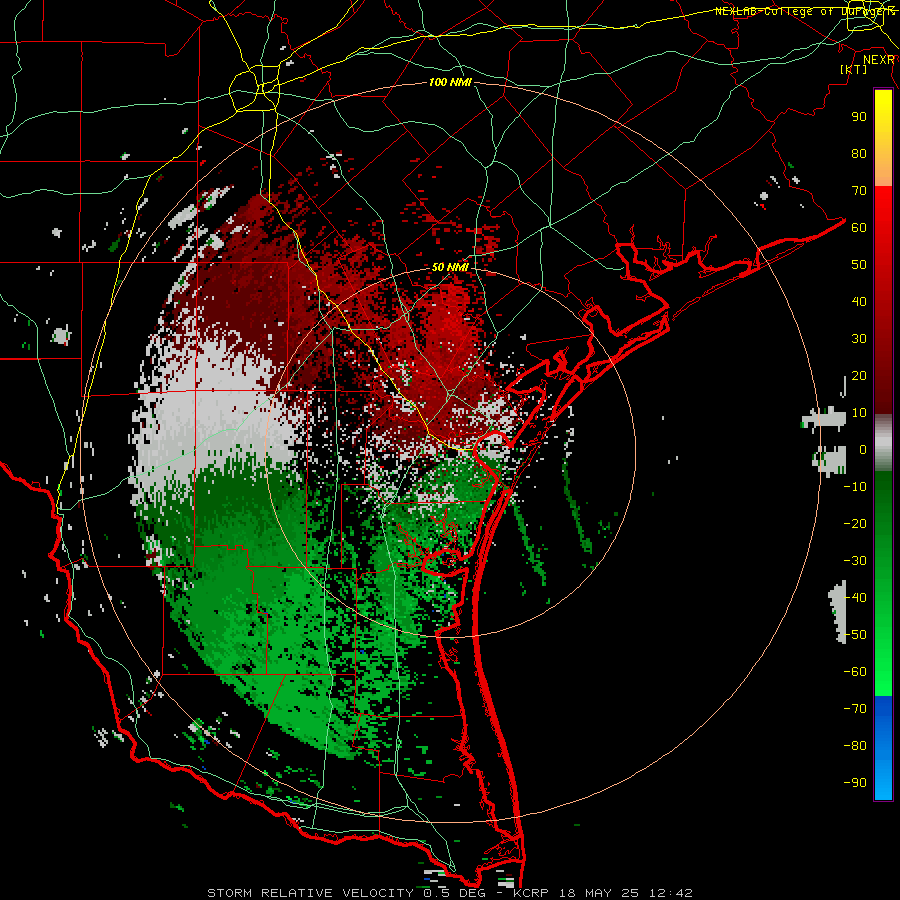Image resolution: width=900 pixels, height=900 pixels.
Task: Click "STORM RELATIVE VELOCITY" in the bottom caption
Action: tap(310, 893)
